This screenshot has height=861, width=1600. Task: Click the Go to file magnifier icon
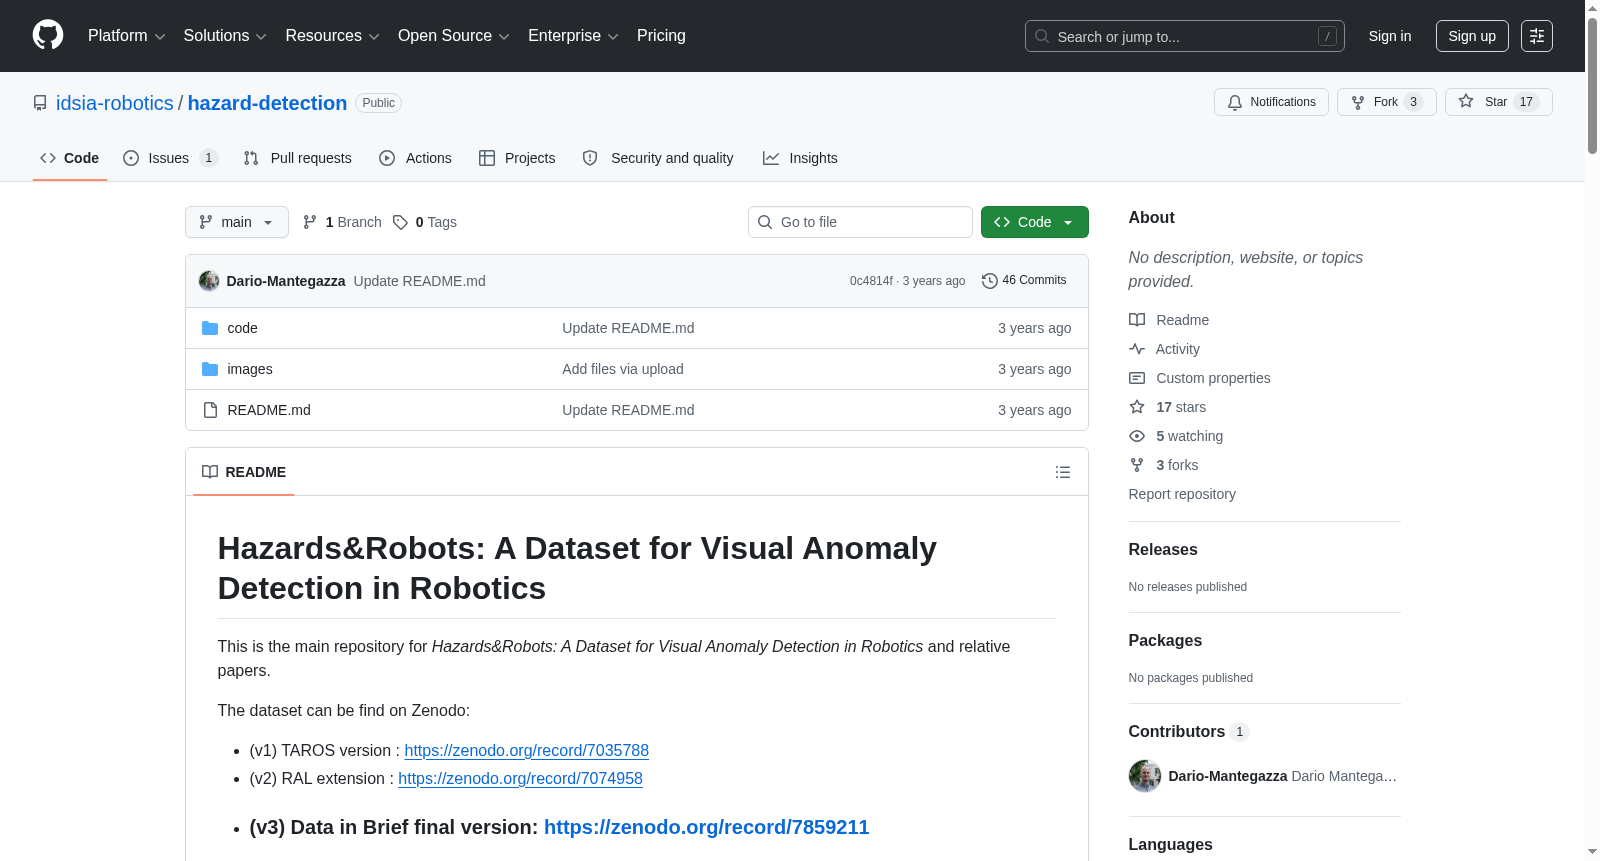pyautogui.click(x=765, y=222)
